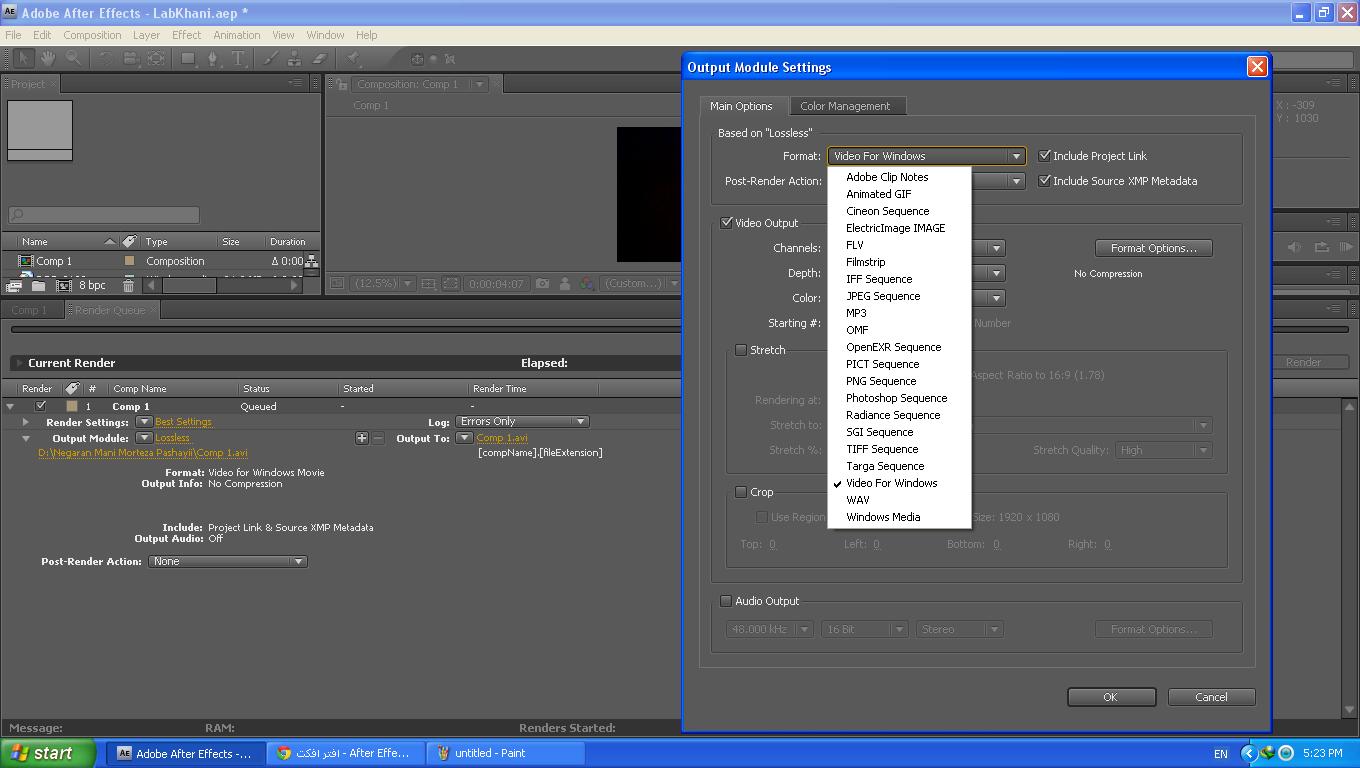Click Interpret Footage icon in Project panel

tap(14, 286)
